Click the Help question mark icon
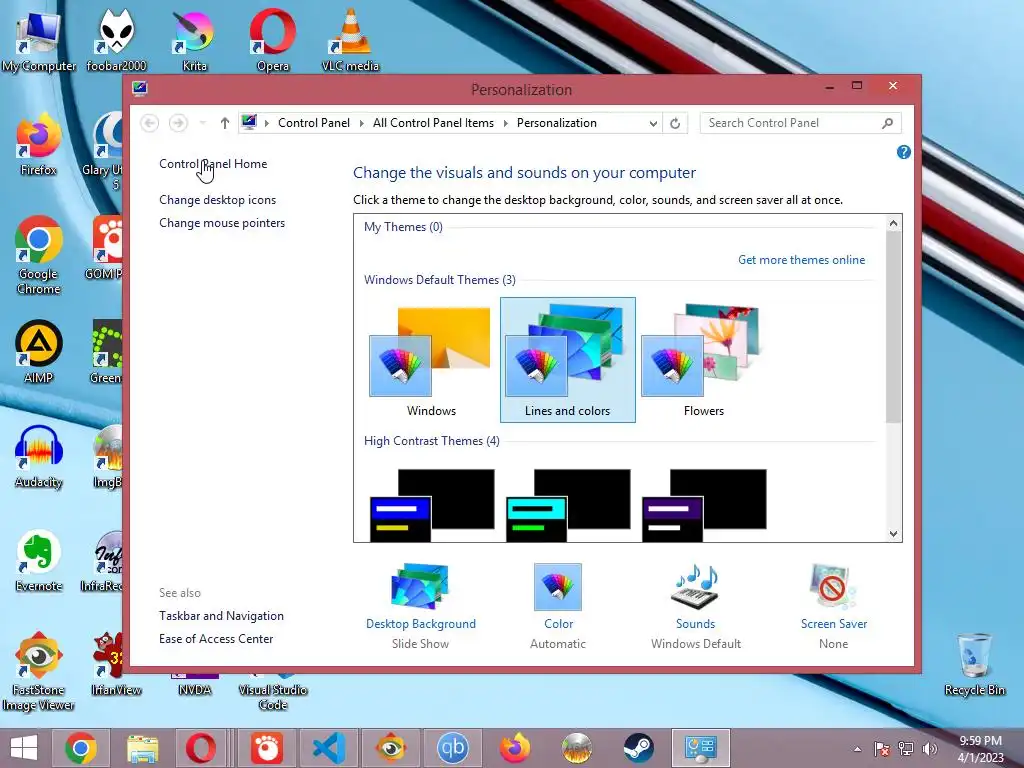 pyautogui.click(x=904, y=152)
